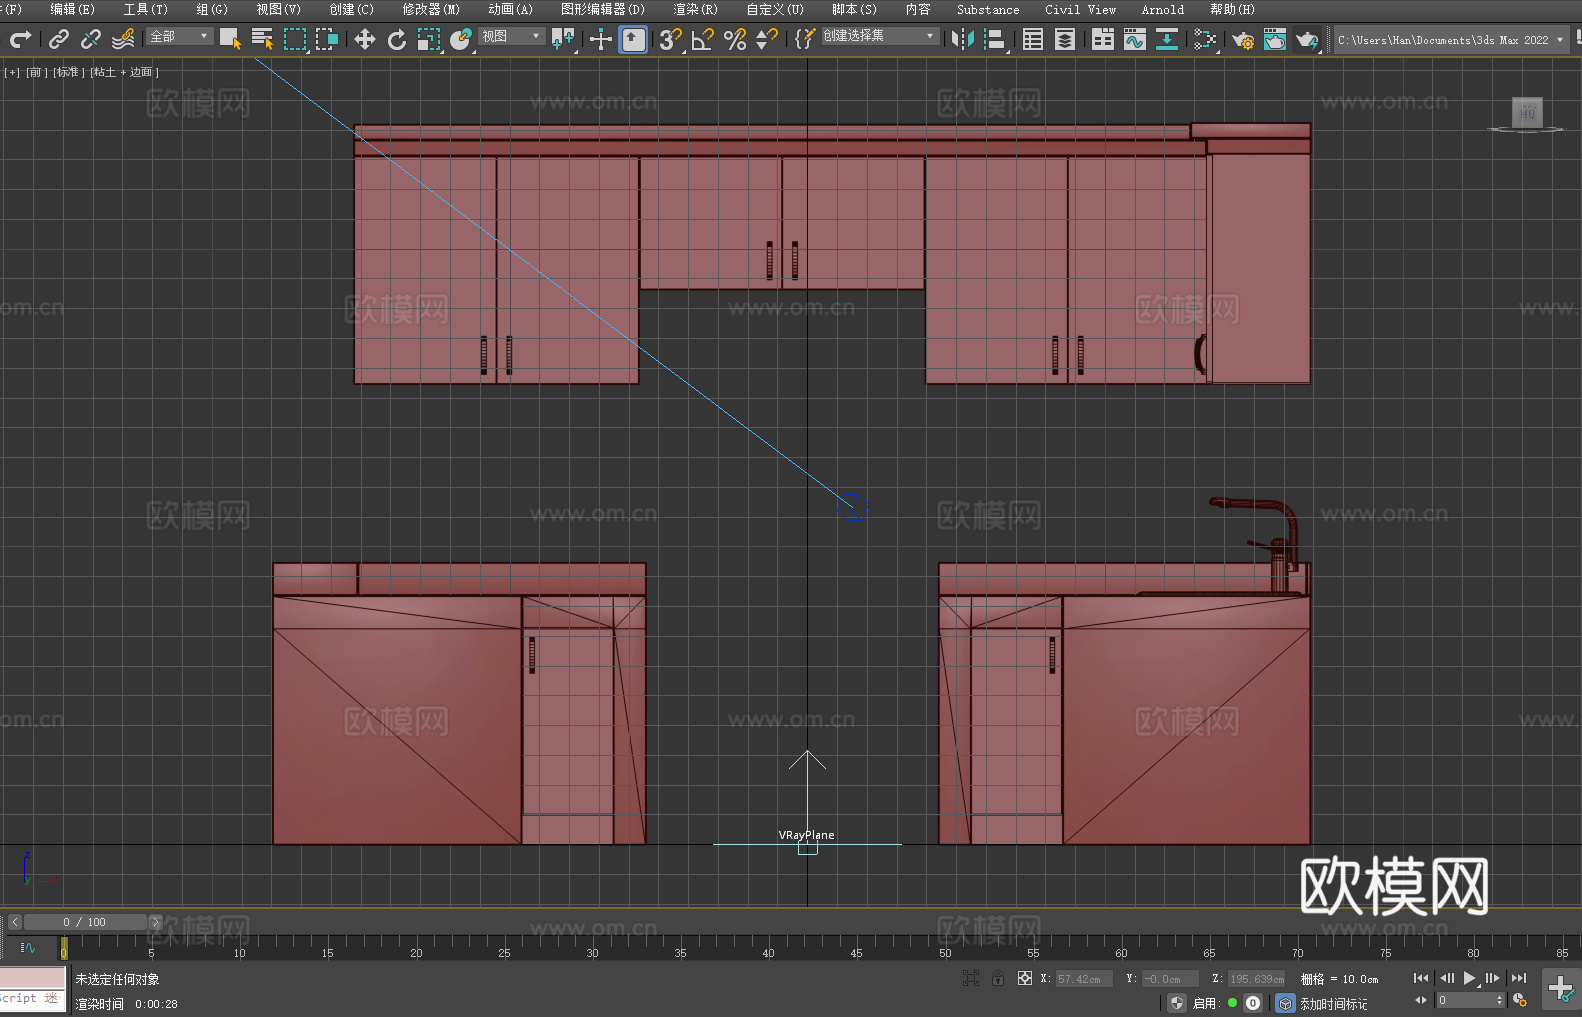Image resolution: width=1582 pixels, height=1017 pixels.
Task: Go to the end frame
Action: 1519,978
